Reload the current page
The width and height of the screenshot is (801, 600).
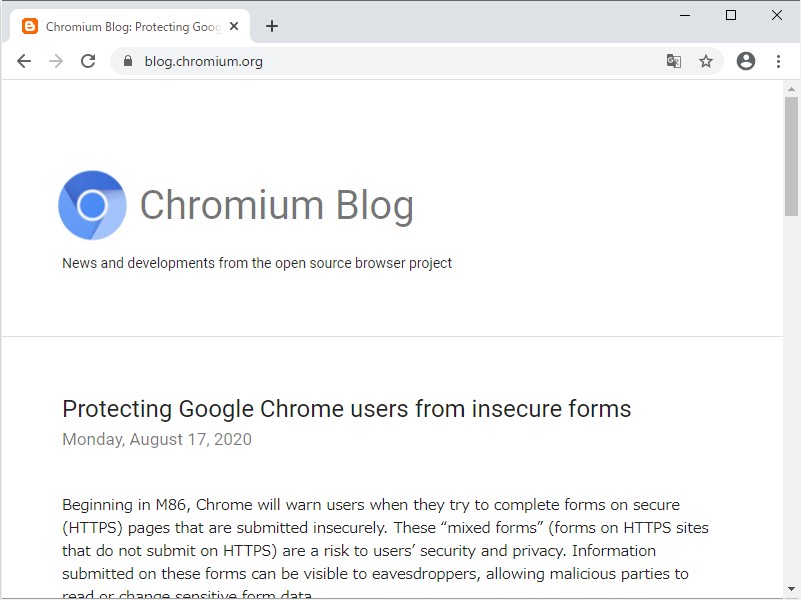(x=88, y=61)
